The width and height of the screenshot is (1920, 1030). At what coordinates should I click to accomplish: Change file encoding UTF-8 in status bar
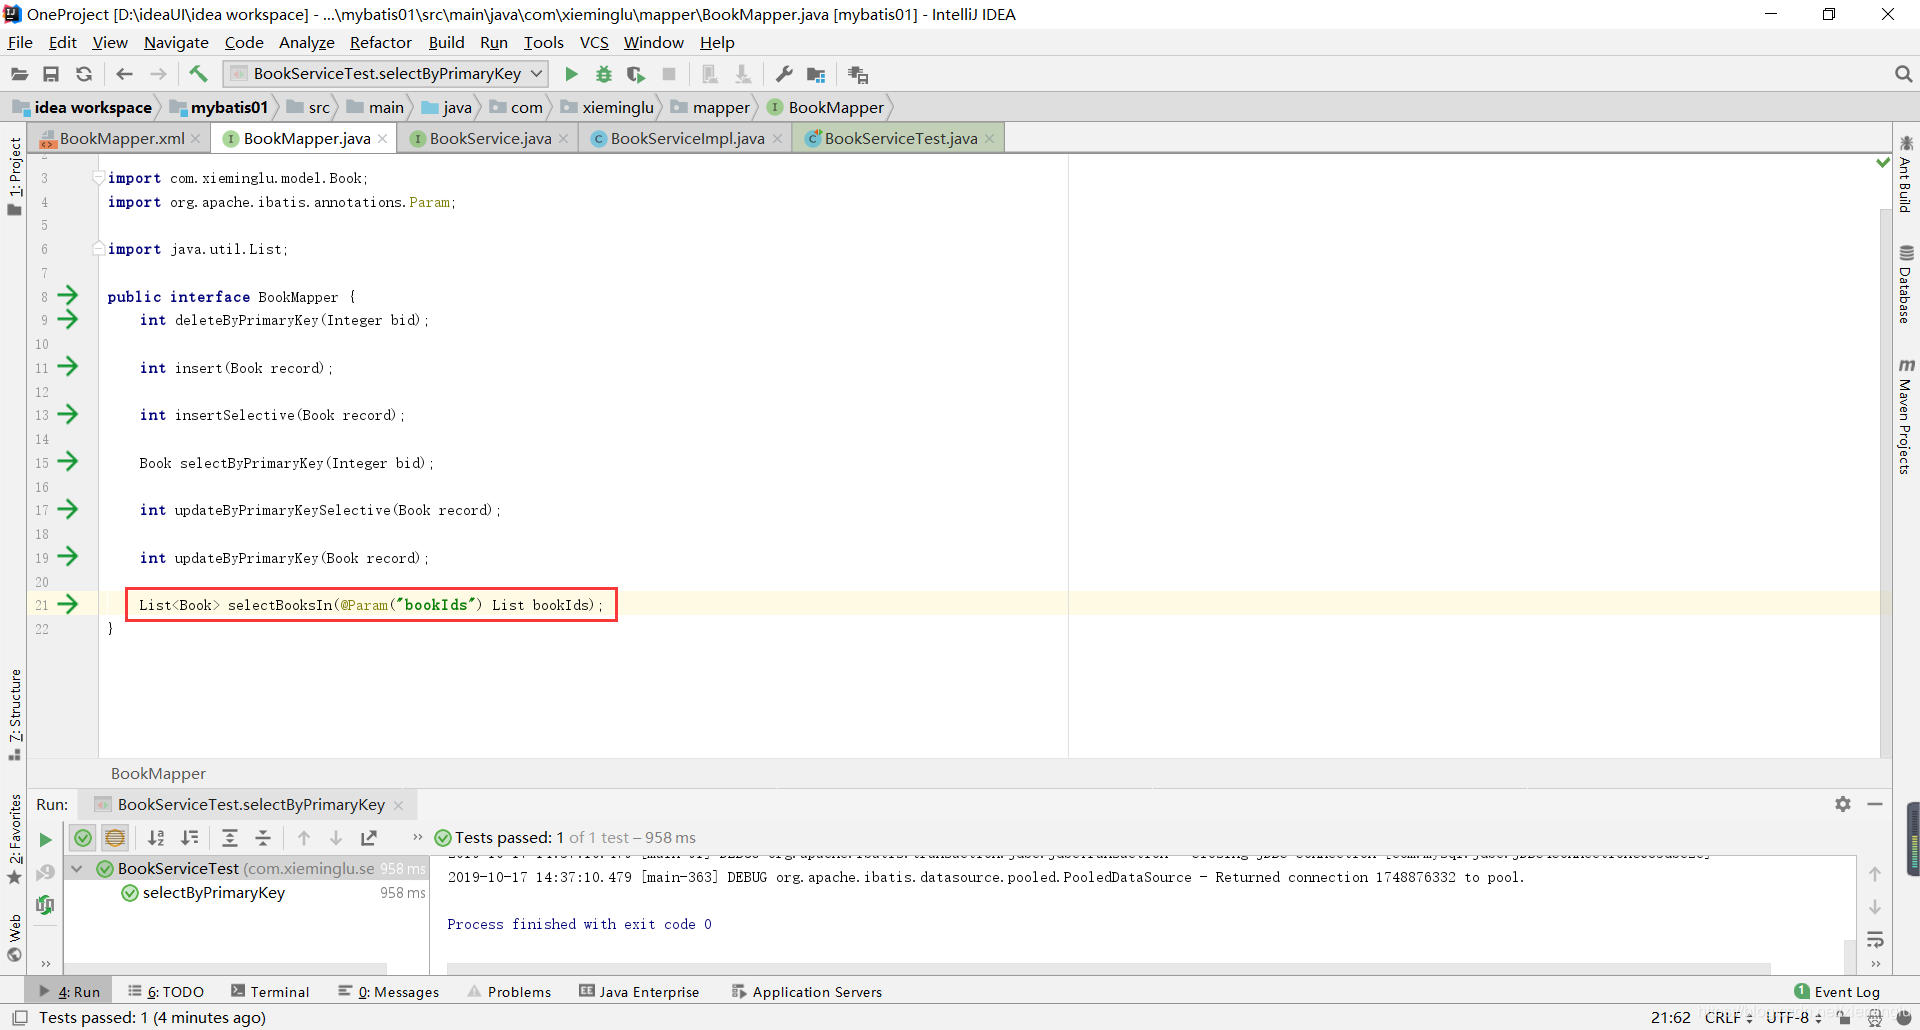click(1793, 1017)
